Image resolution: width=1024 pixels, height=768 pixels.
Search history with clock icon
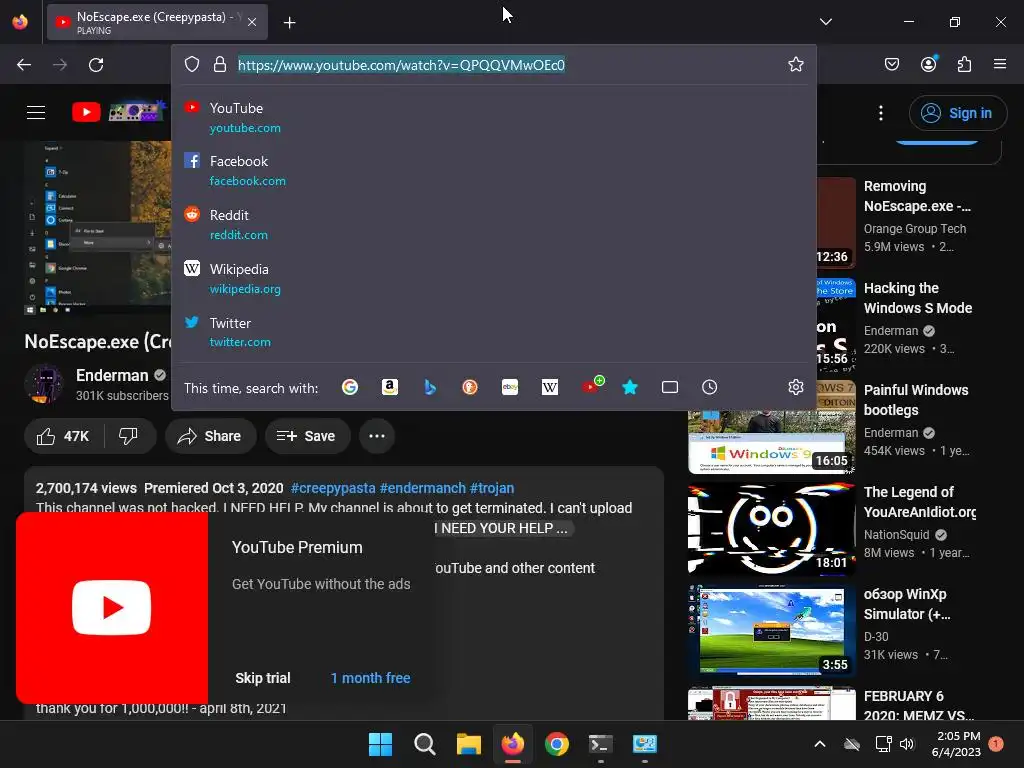coord(710,387)
